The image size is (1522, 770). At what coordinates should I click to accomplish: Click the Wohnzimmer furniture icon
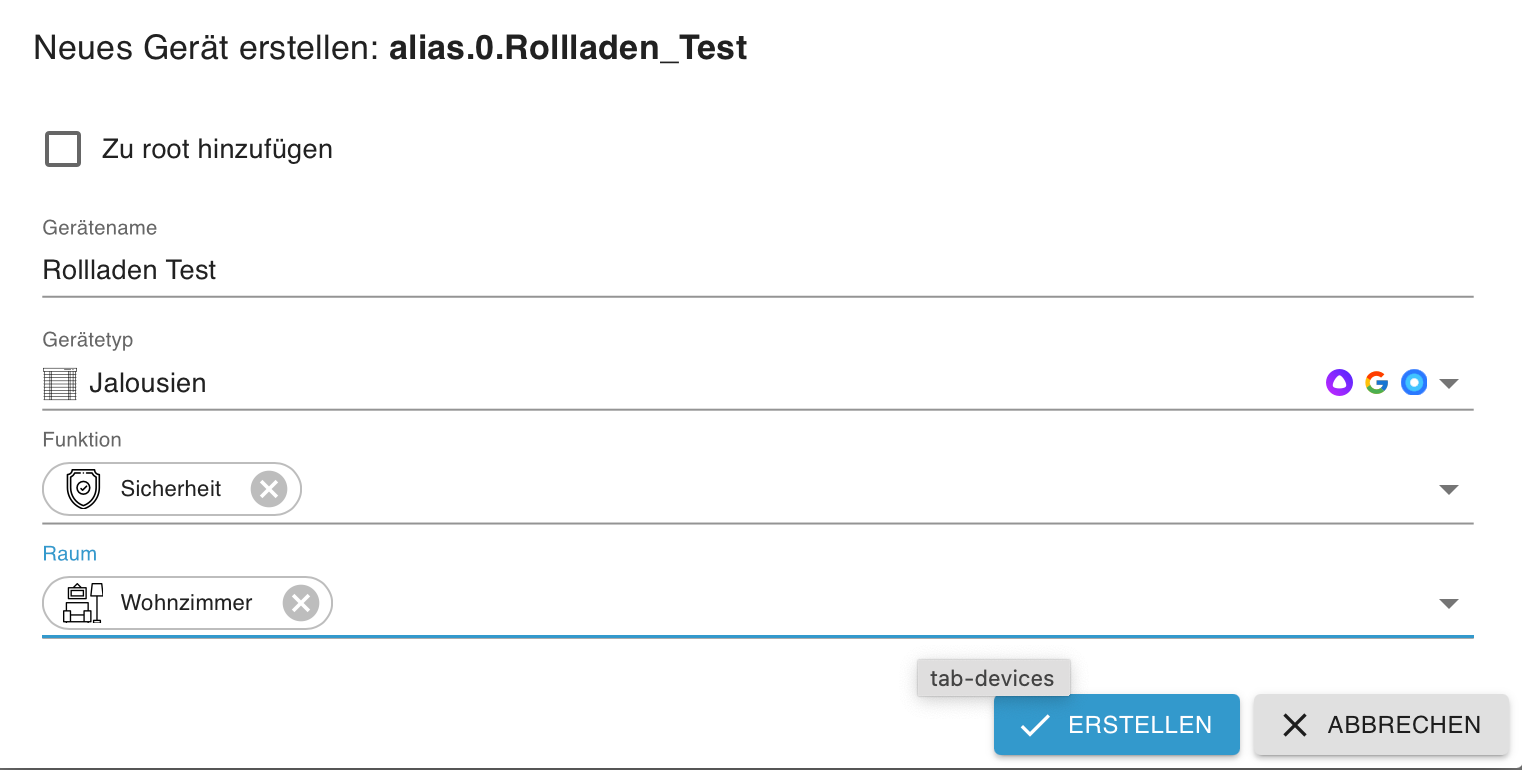83,603
